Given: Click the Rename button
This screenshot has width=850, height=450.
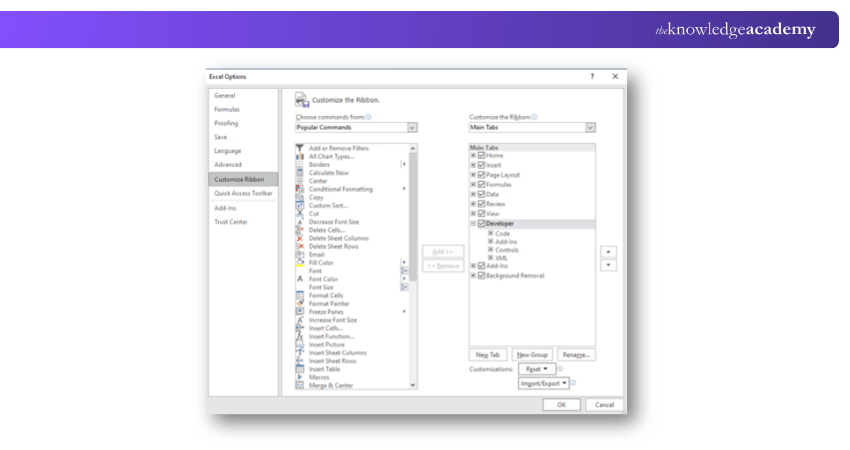Looking at the screenshot, I should (x=576, y=355).
